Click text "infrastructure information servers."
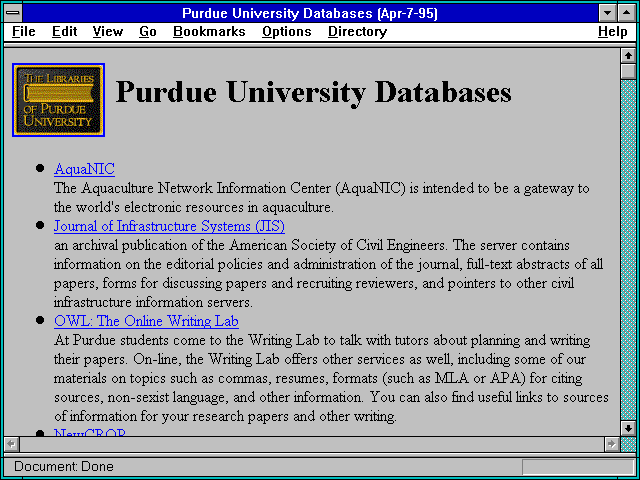Image resolution: width=640 pixels, height=480 pixels. pos(153,302)
